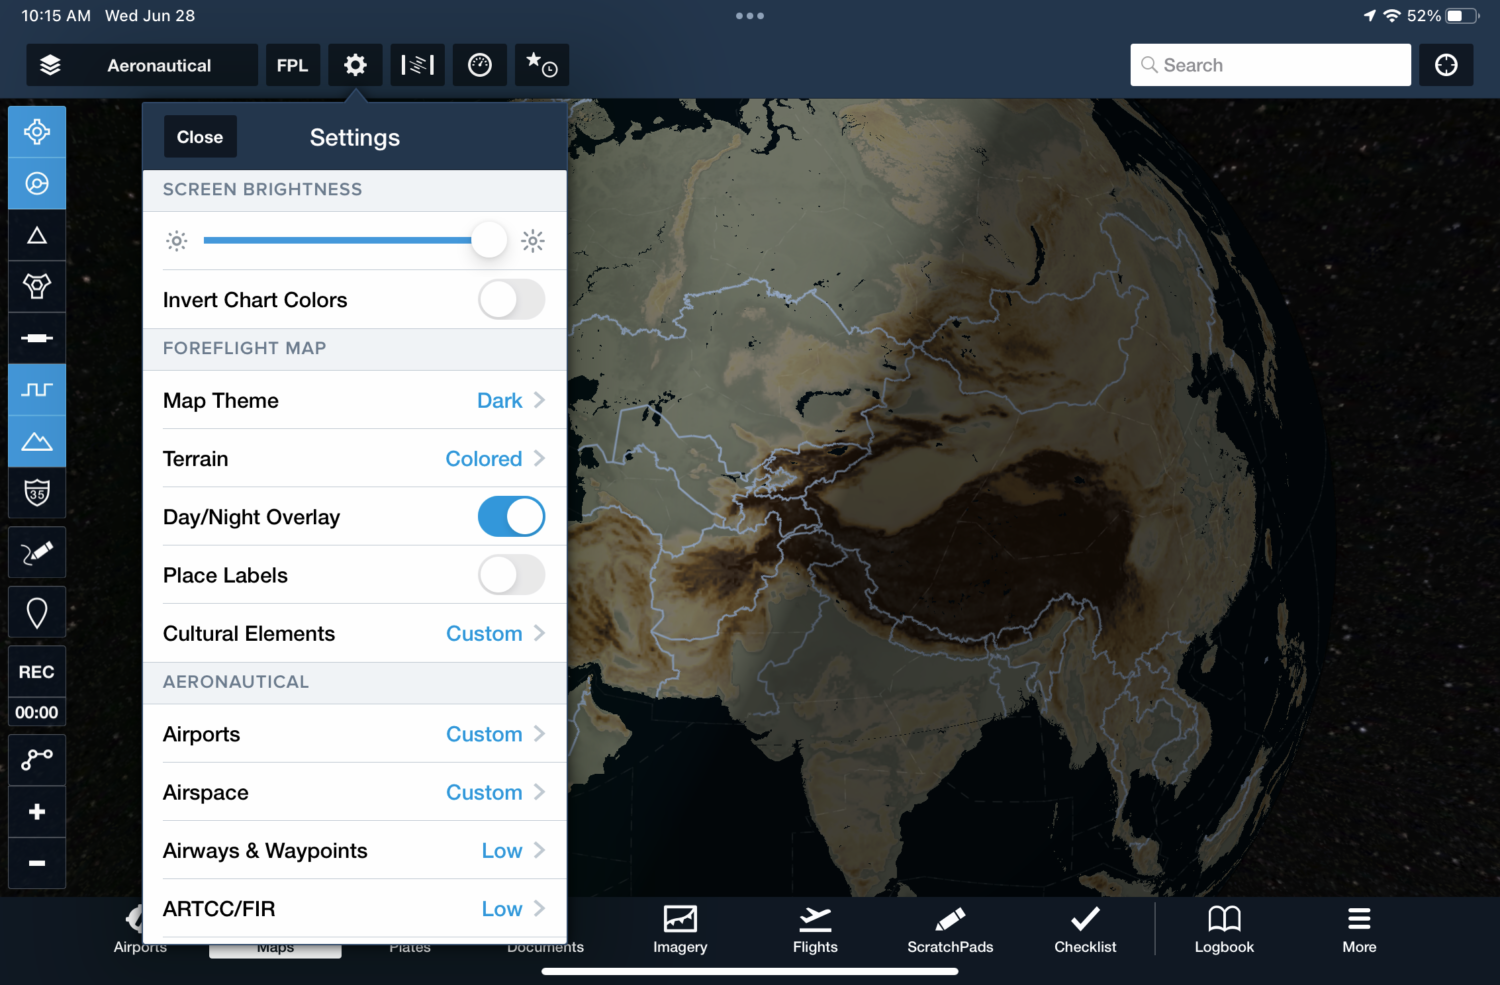This screenshot has width=1500, height=985.
Task: Select the runway wind calculator icon
Action: (x=417, y=64)
